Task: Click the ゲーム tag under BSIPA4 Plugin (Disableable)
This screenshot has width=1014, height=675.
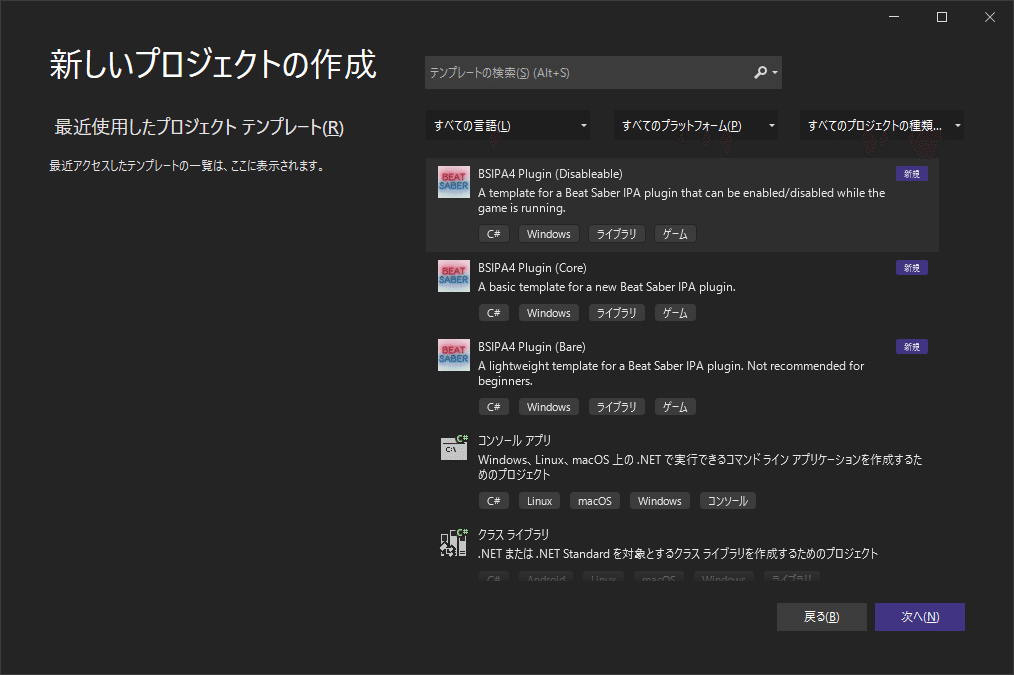Action: (675, 233)
